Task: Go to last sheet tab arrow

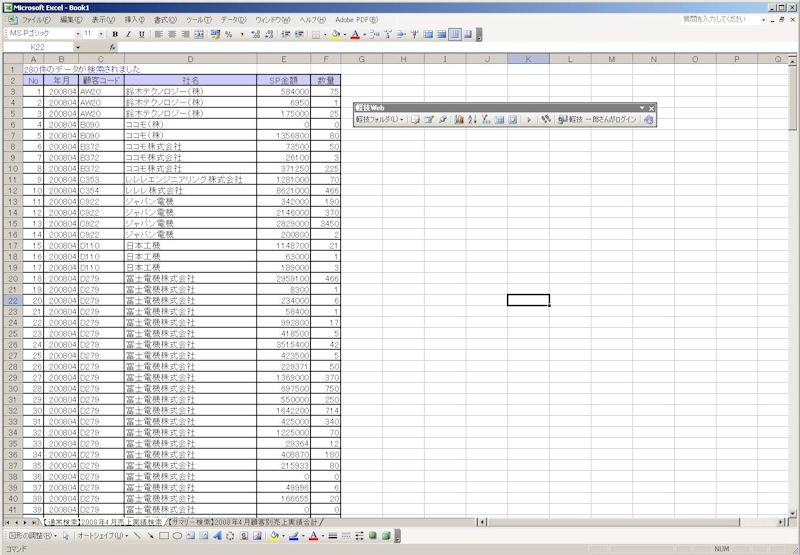Action: [34, 523]
